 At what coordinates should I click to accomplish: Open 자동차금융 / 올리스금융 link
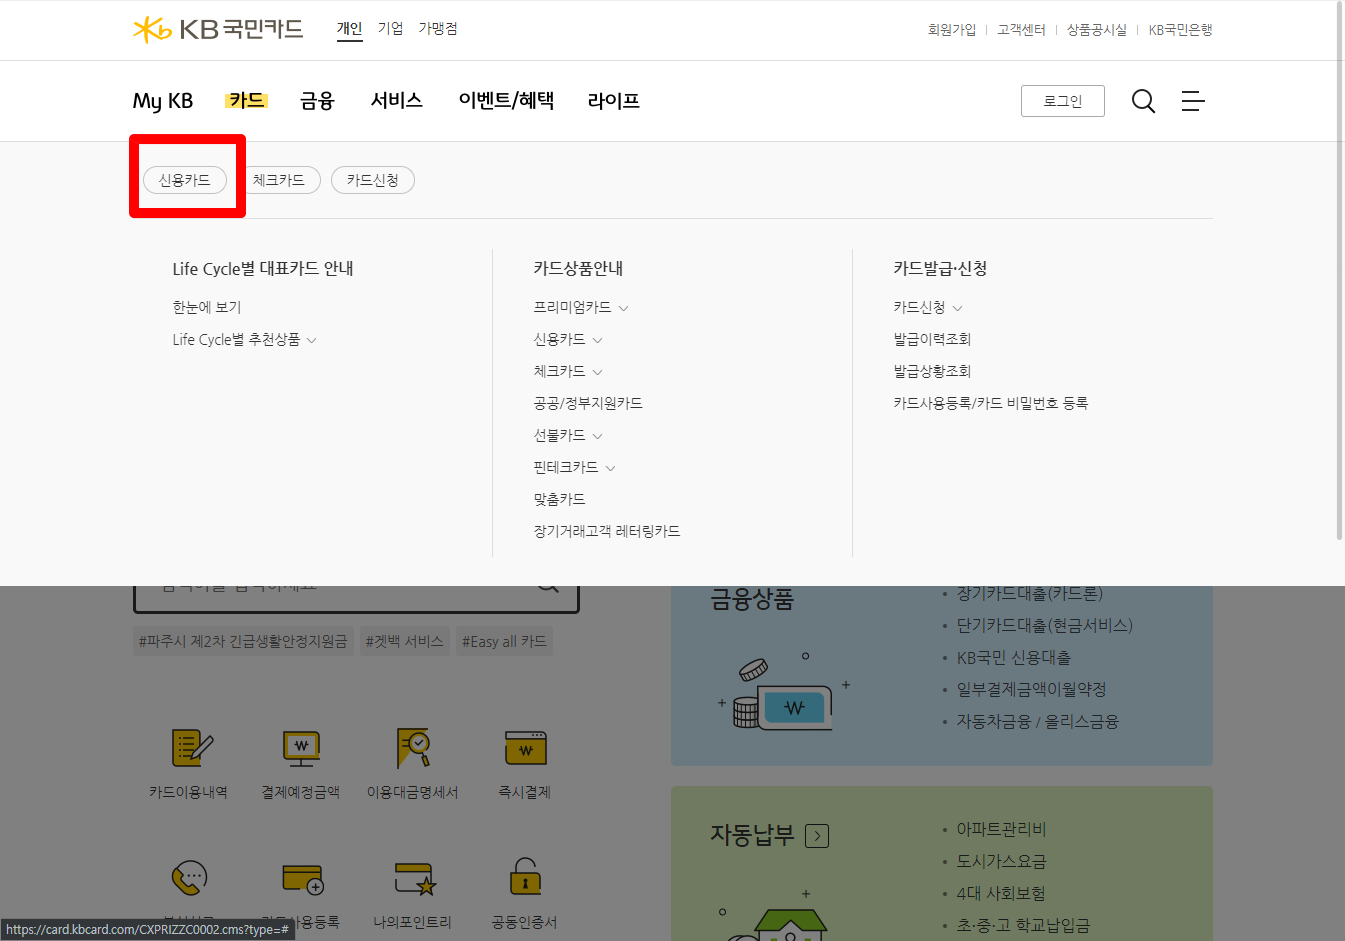click(1037, 721)
